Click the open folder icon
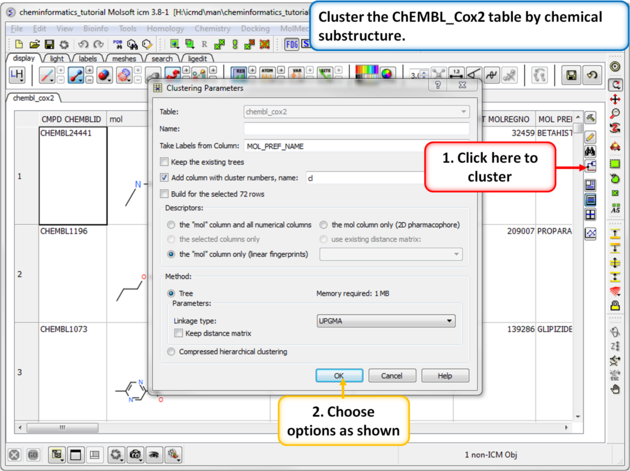 [34, 44]
